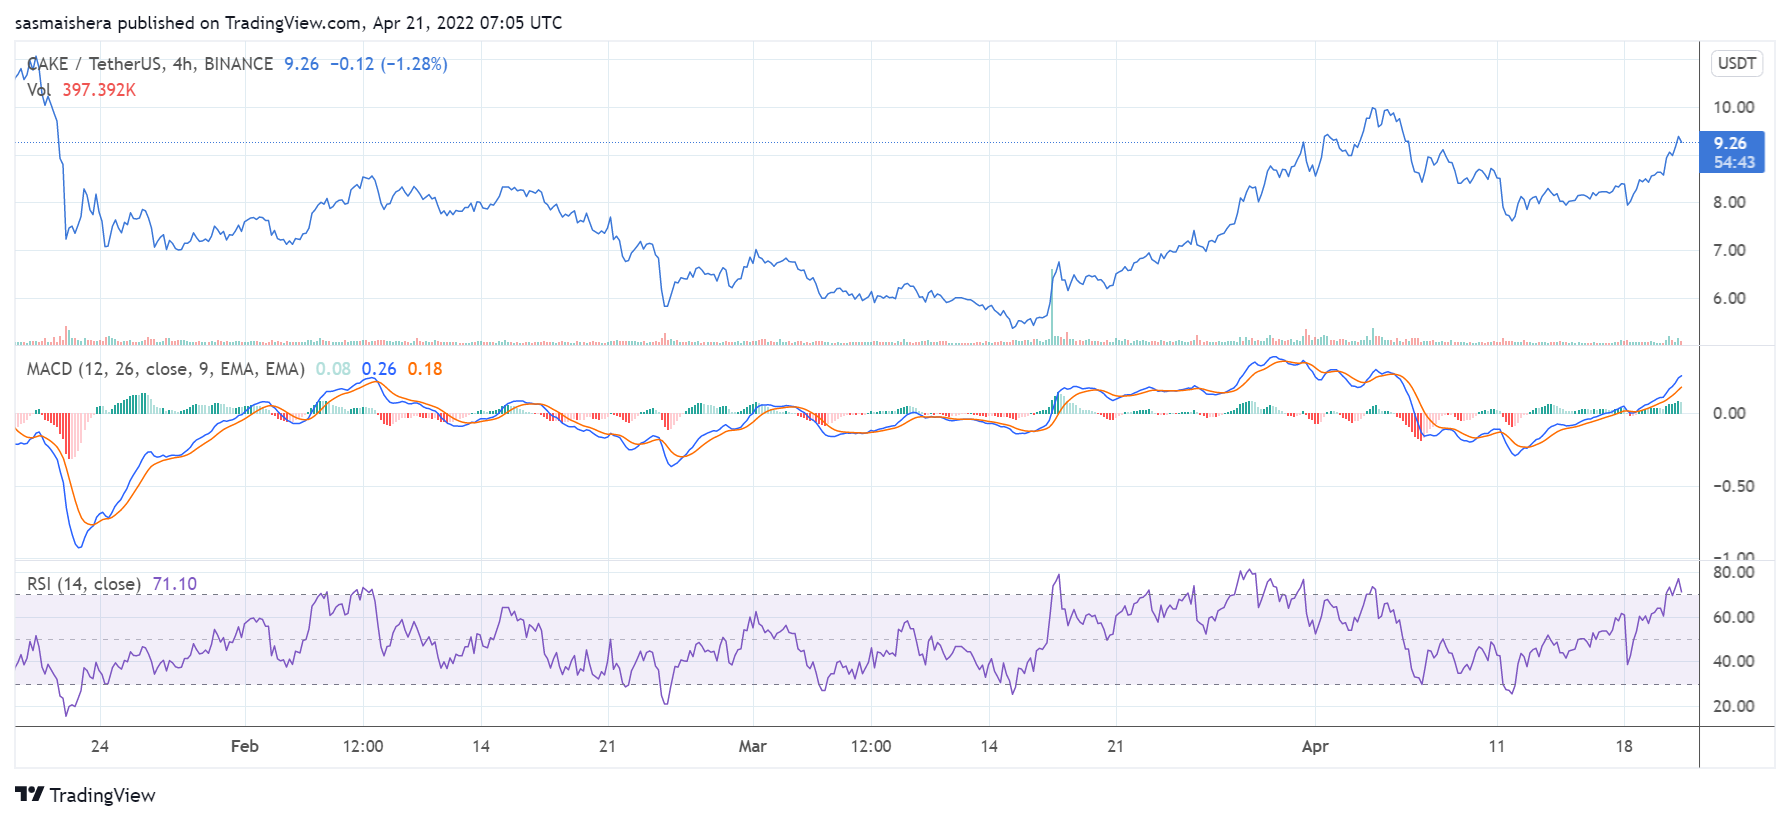Click the 0.00 MACD axis label
The width and height of the screenshot is (1790, 821).
[1730, 413]
